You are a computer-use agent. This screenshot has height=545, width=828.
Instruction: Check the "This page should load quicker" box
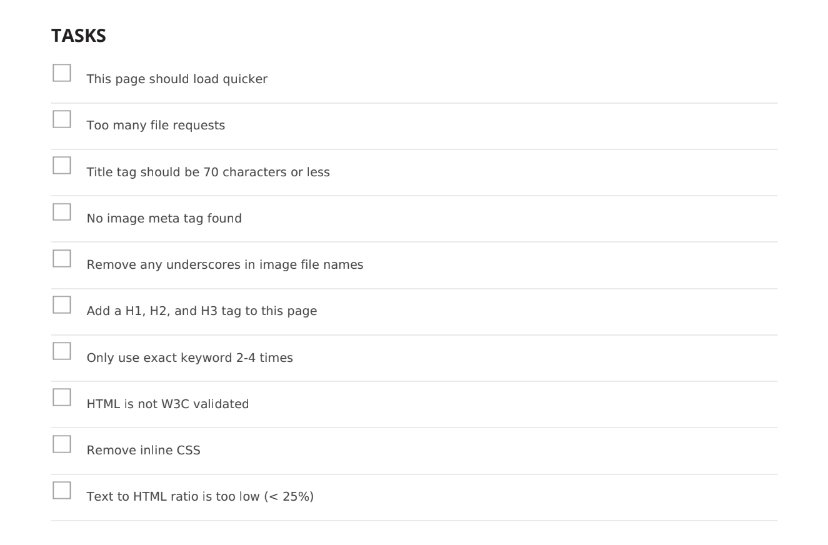pos(62,73)
